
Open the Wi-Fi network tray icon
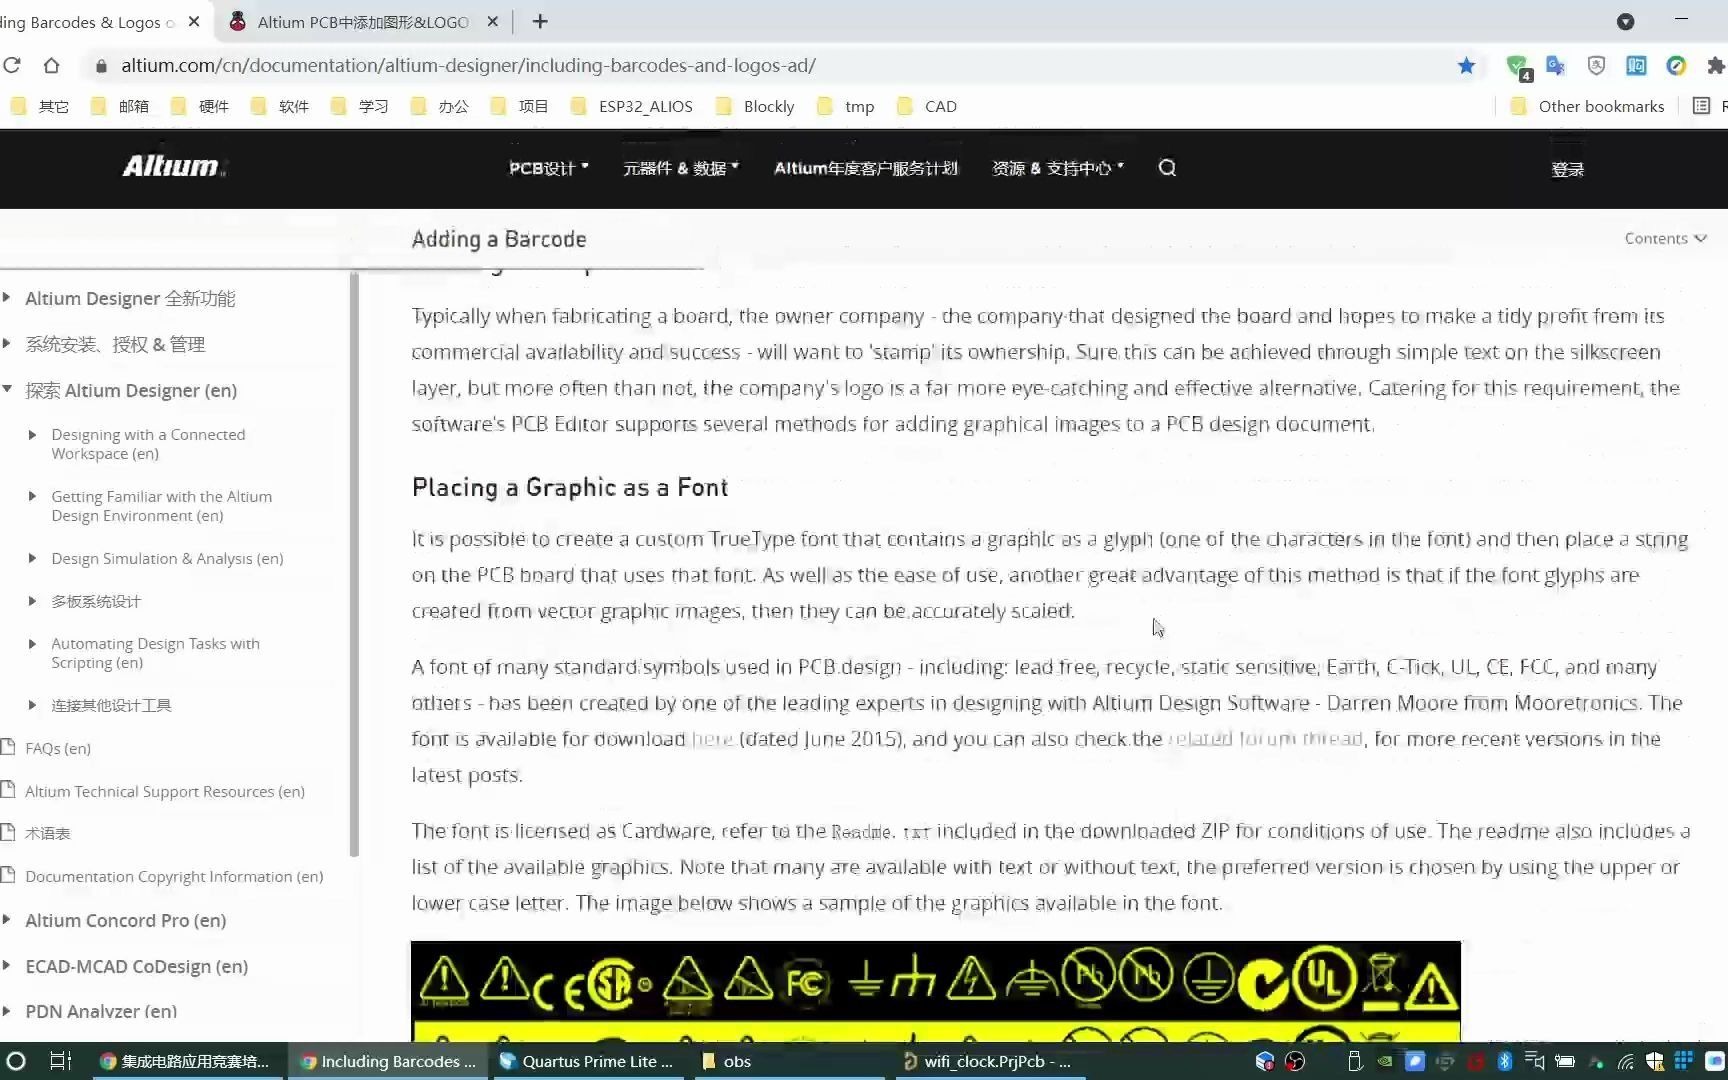(x=1626, y=1061)
